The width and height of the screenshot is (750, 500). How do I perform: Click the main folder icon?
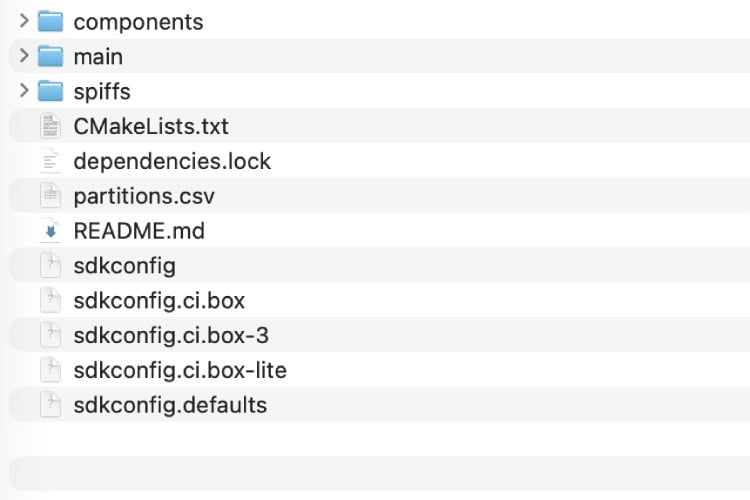click(x=50, y=56)
